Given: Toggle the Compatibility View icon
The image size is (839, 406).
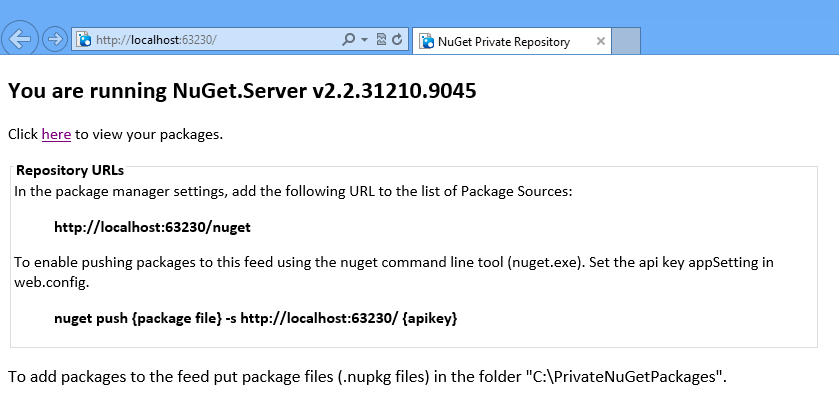Looking at the screenshot, I should (381, 40).
